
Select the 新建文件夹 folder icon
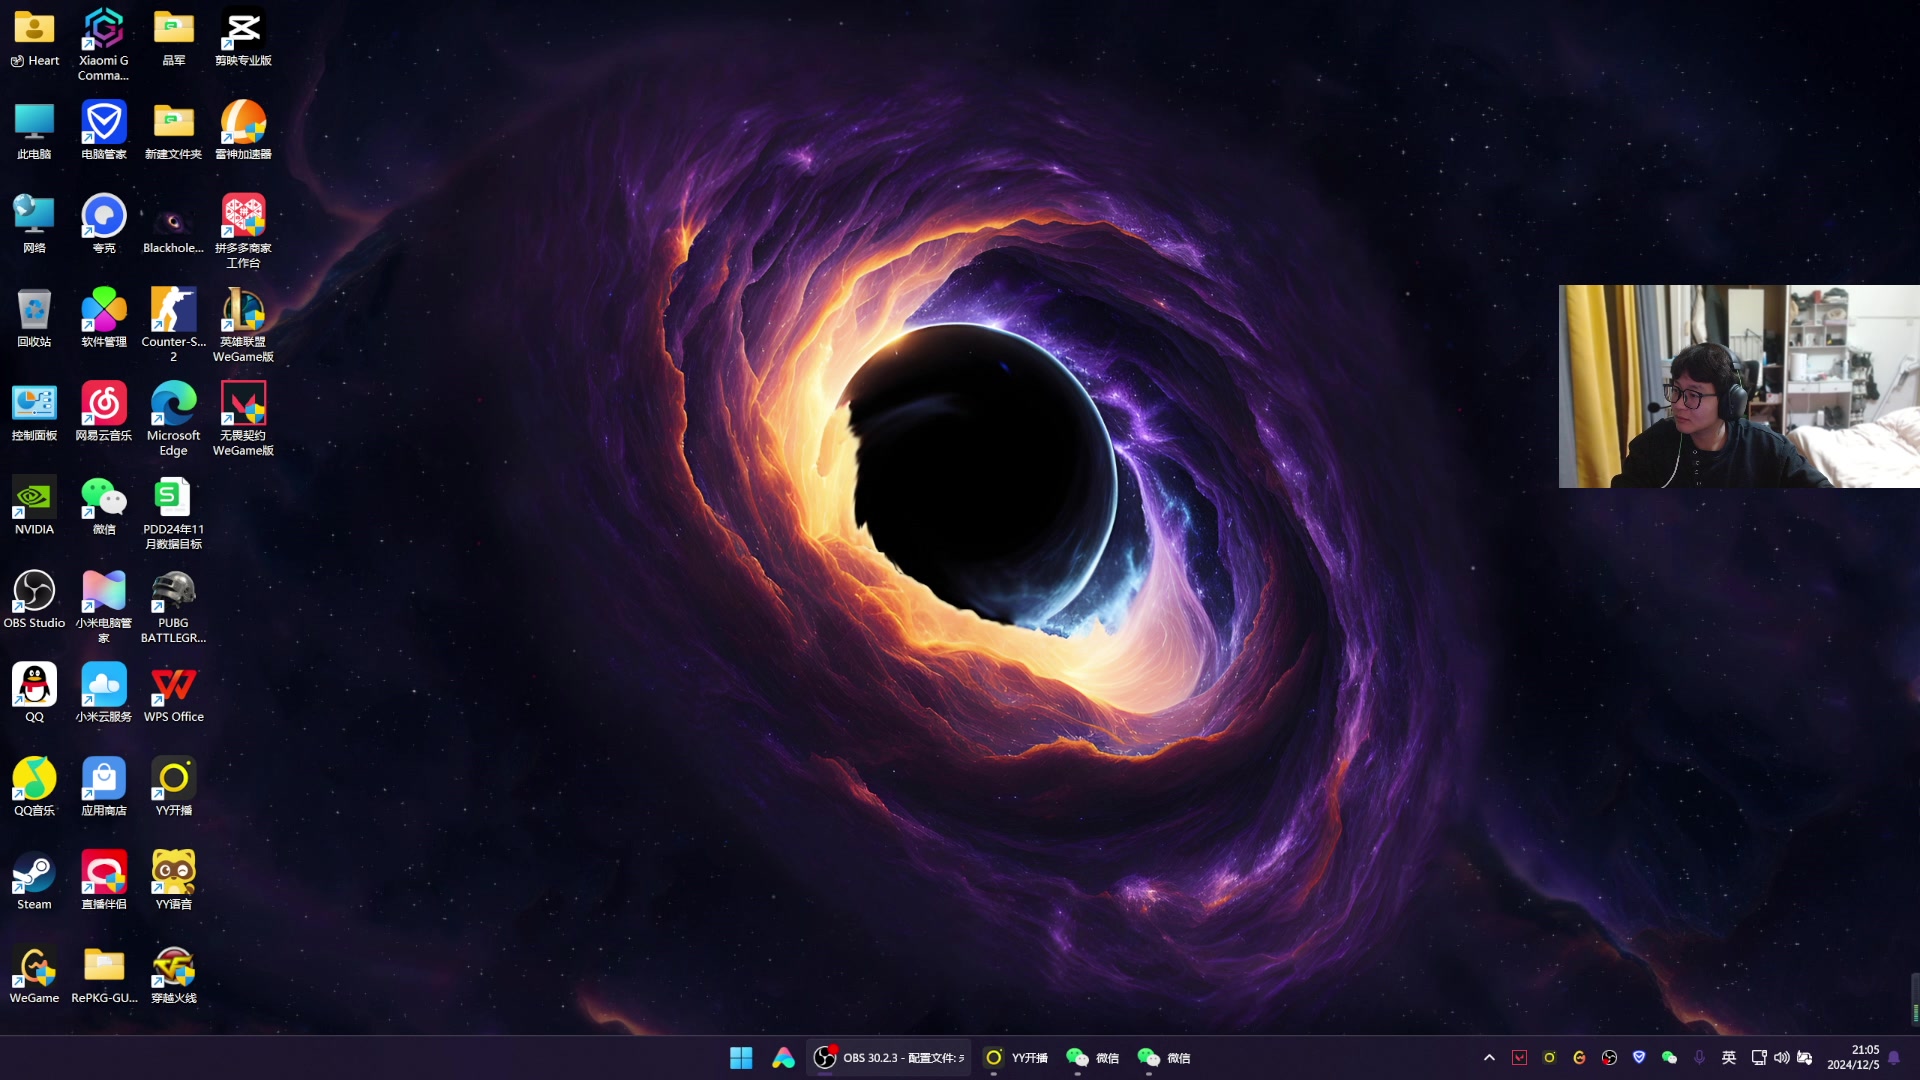click(173, 130)
